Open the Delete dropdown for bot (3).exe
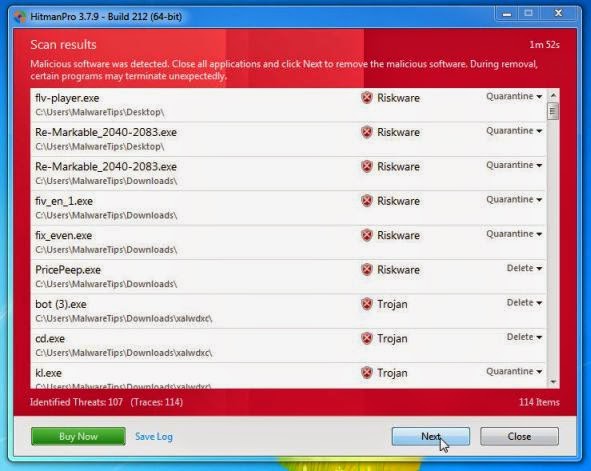This screenshot has height=471, width=591. point(524,303)
